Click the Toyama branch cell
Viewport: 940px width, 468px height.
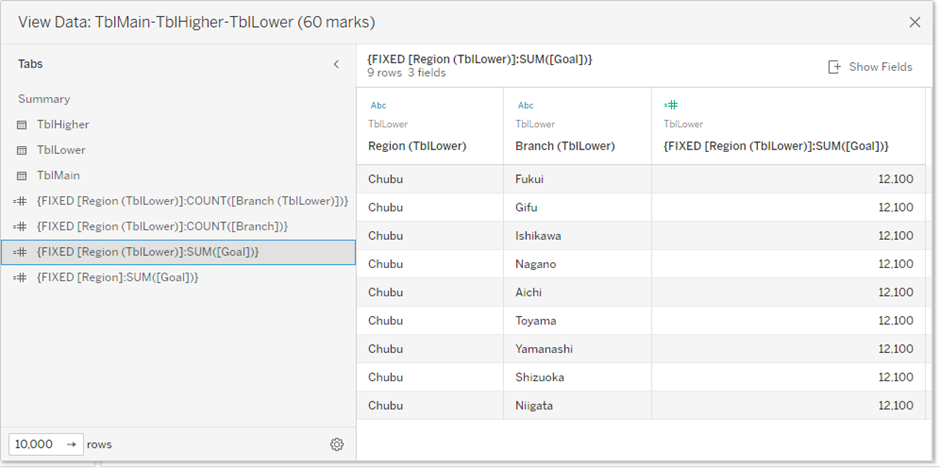pos(577,321)
